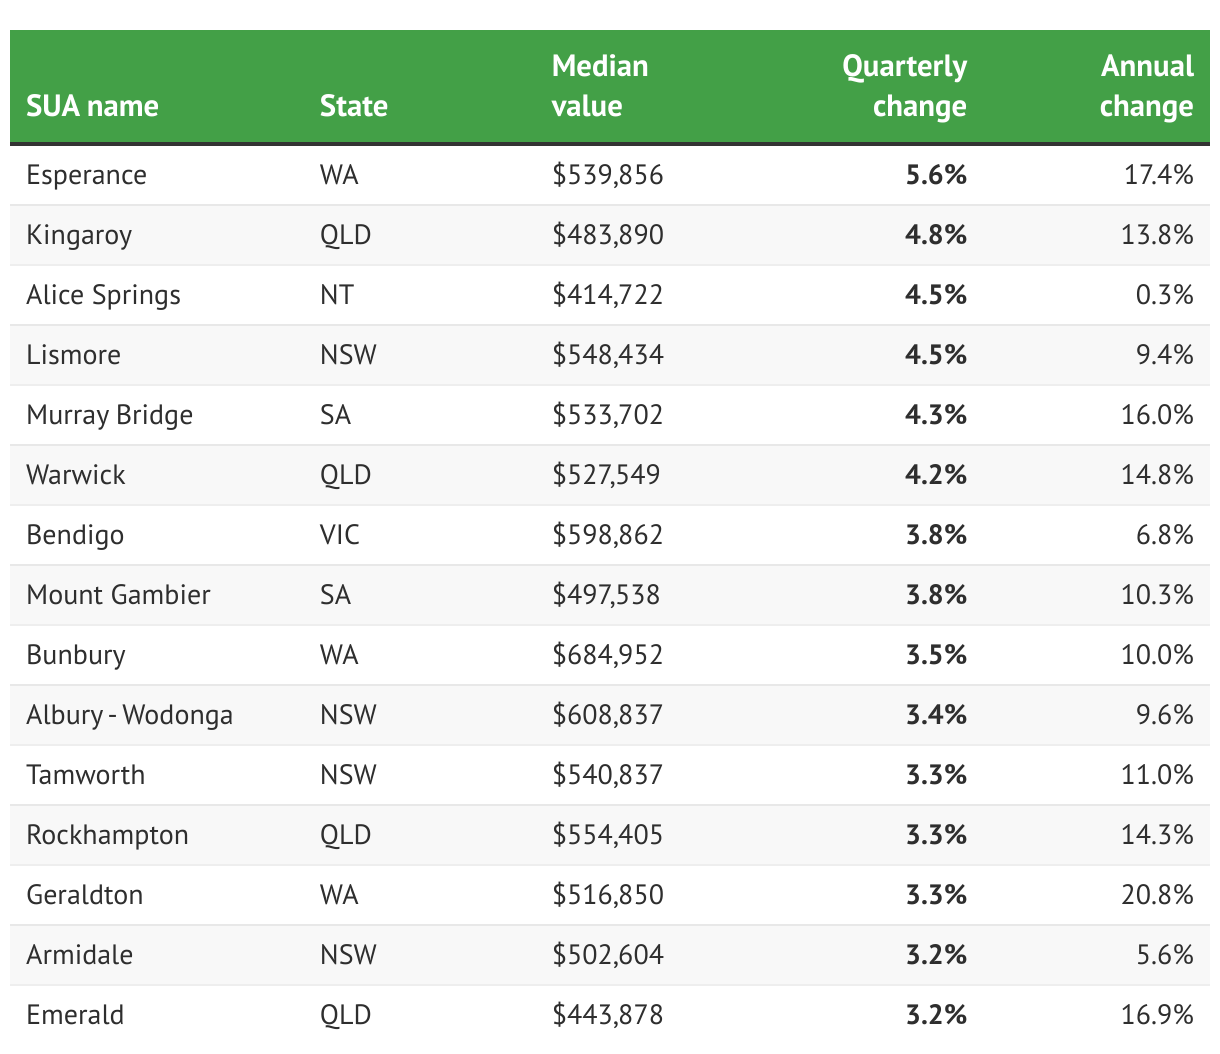The height and width of the screenshot is (1054, 1220).
Task: Select Warwick's 4.2% quarterly change
Action: tap(935, 474)
